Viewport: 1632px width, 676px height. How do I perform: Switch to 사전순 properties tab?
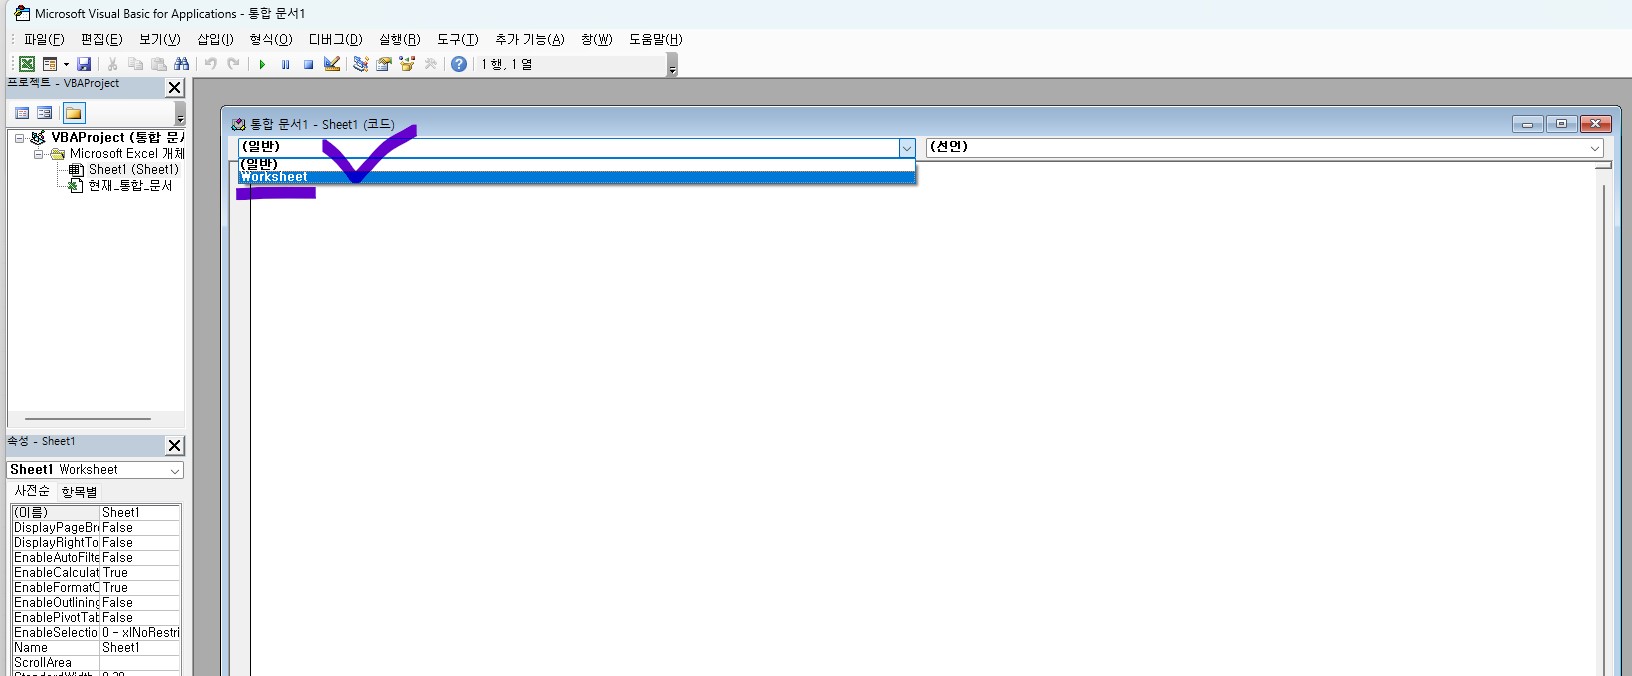[32, 491]
